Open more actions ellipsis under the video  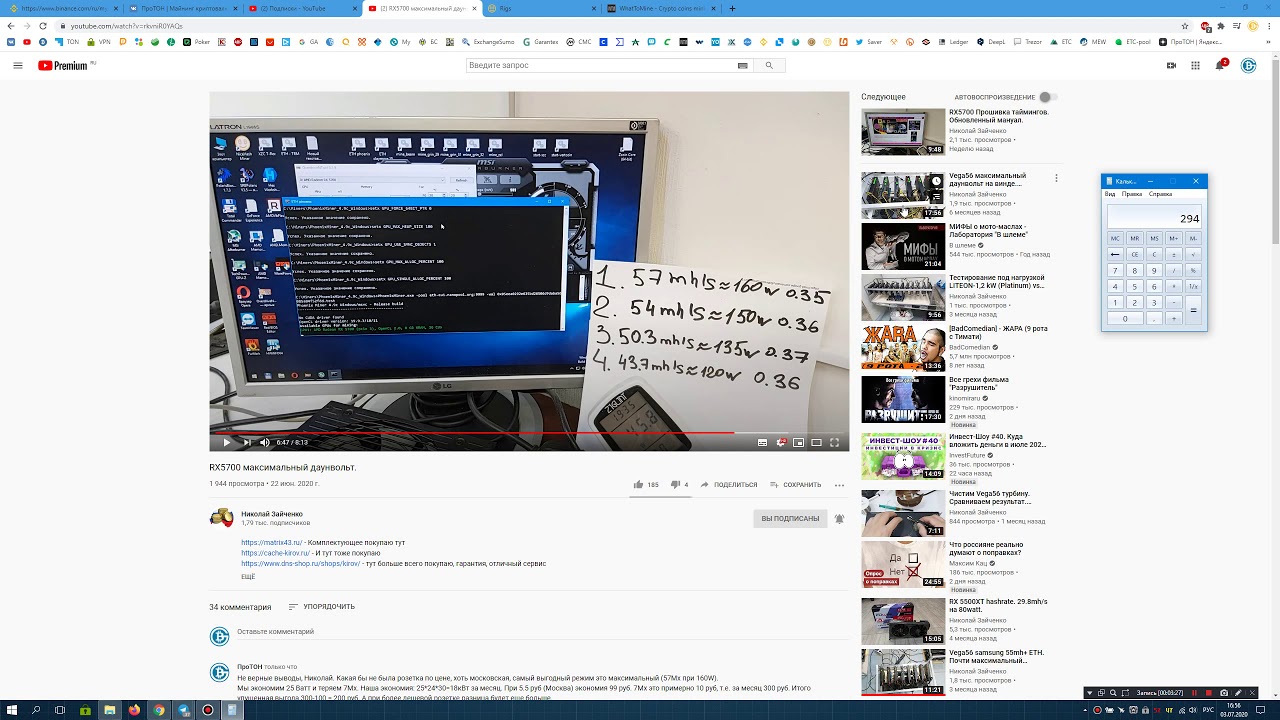(839, 485)
